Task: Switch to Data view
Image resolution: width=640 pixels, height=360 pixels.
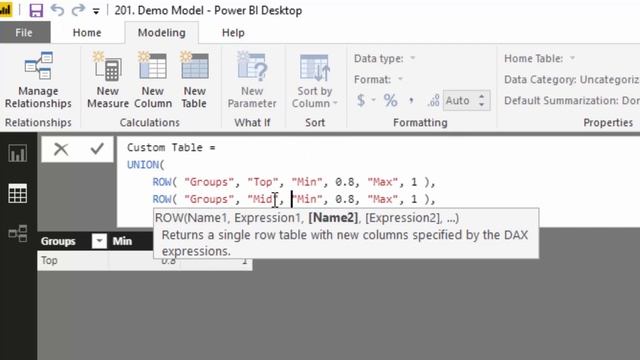Action: 18,193
